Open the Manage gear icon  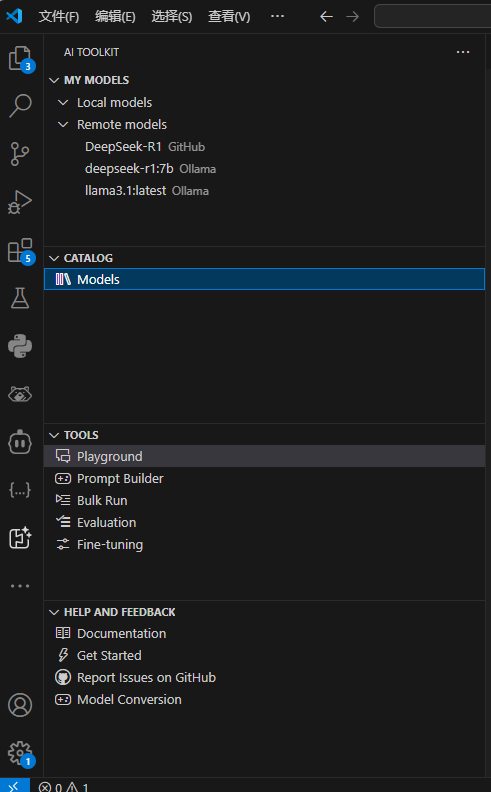click(x=20, y=753)
